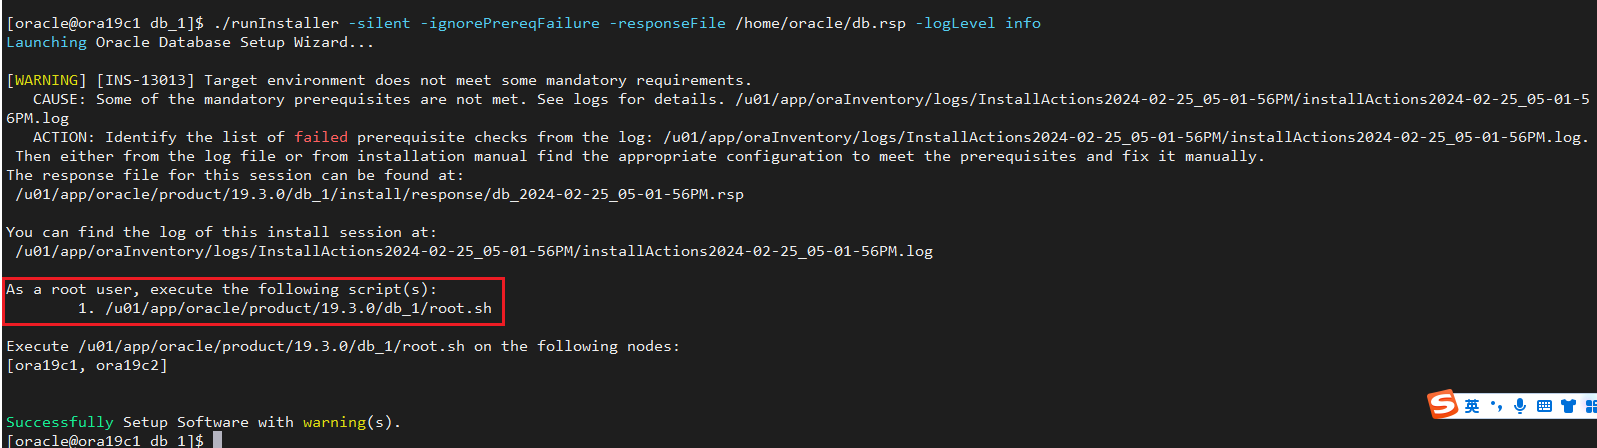Click the root.sh path inside red box
Image resolution: width=1597 pixels, height=448 pixels.
(298, 308)
